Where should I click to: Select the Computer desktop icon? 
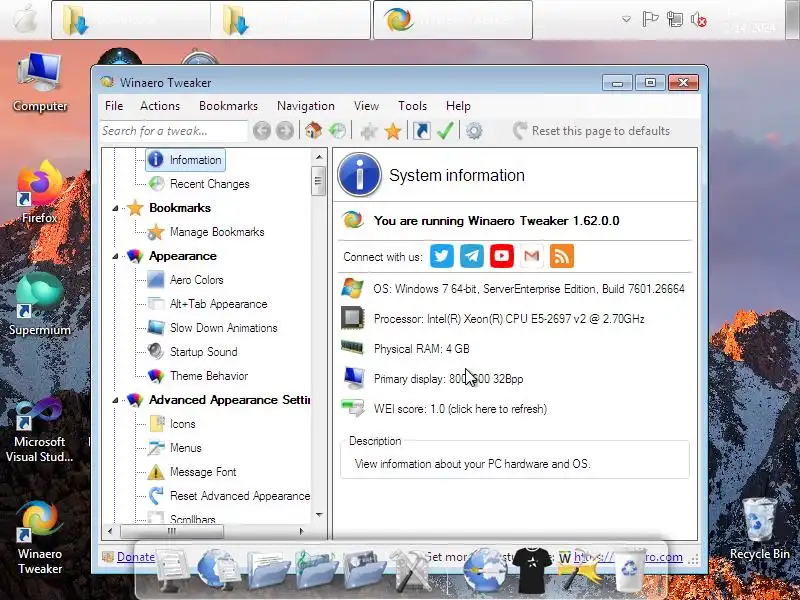40,83
